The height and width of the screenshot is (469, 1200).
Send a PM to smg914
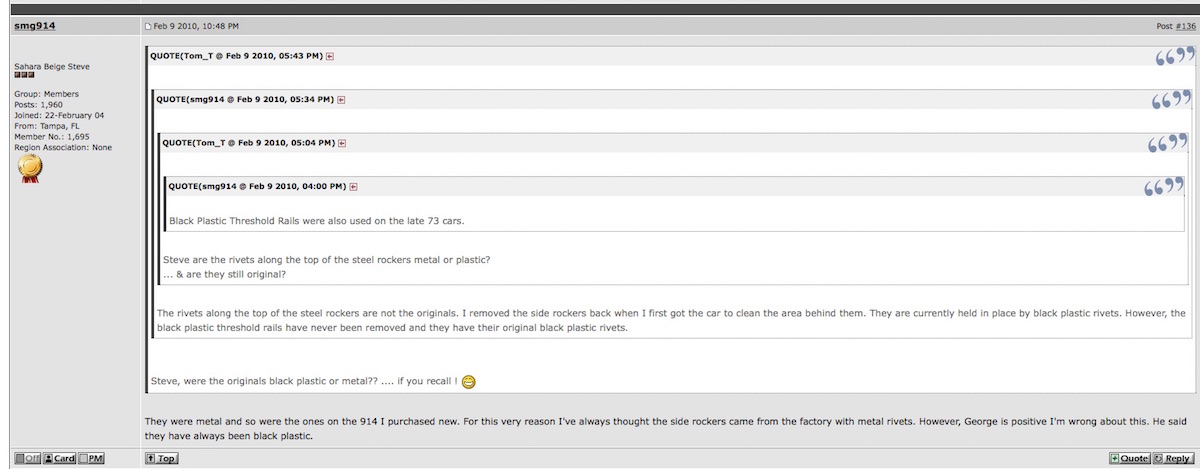(x=91, y=458)
